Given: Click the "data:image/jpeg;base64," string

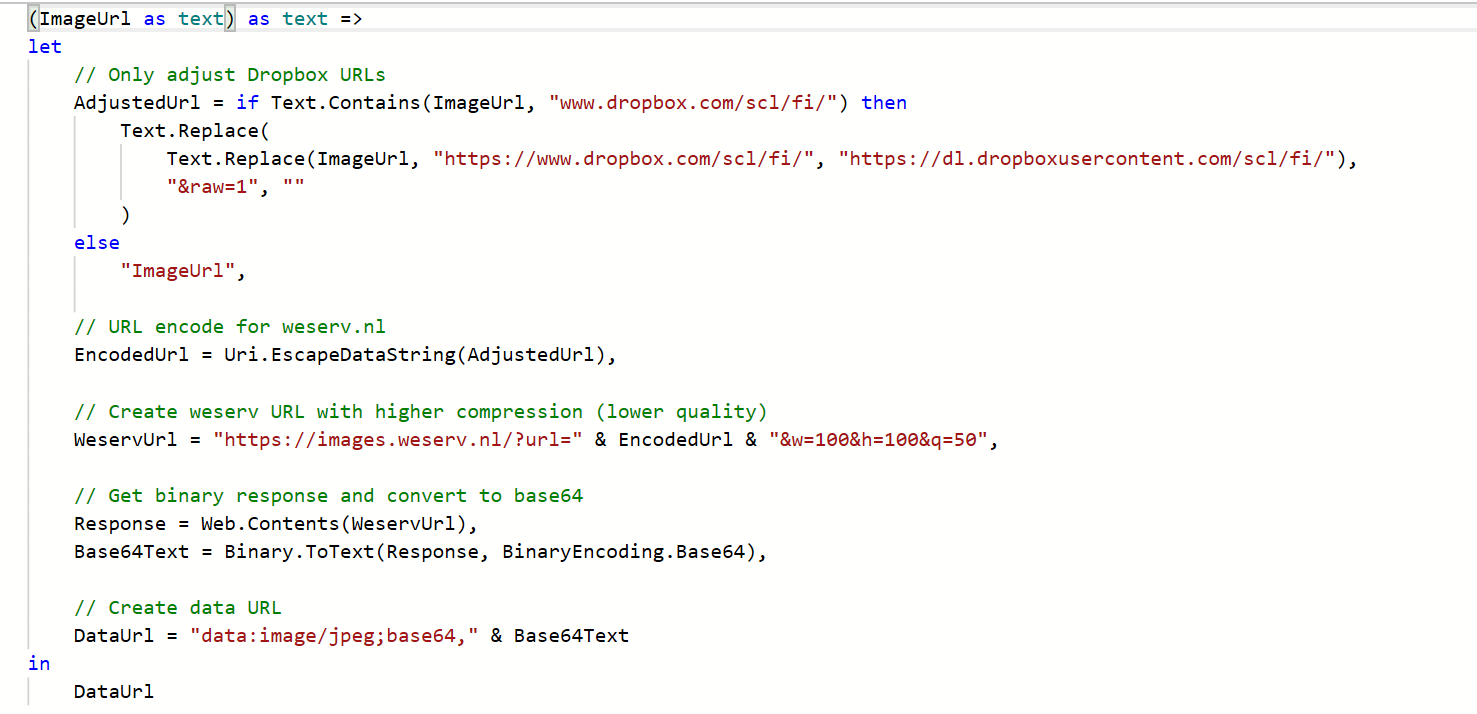Looking at the screenshot, I should [334, 636].
